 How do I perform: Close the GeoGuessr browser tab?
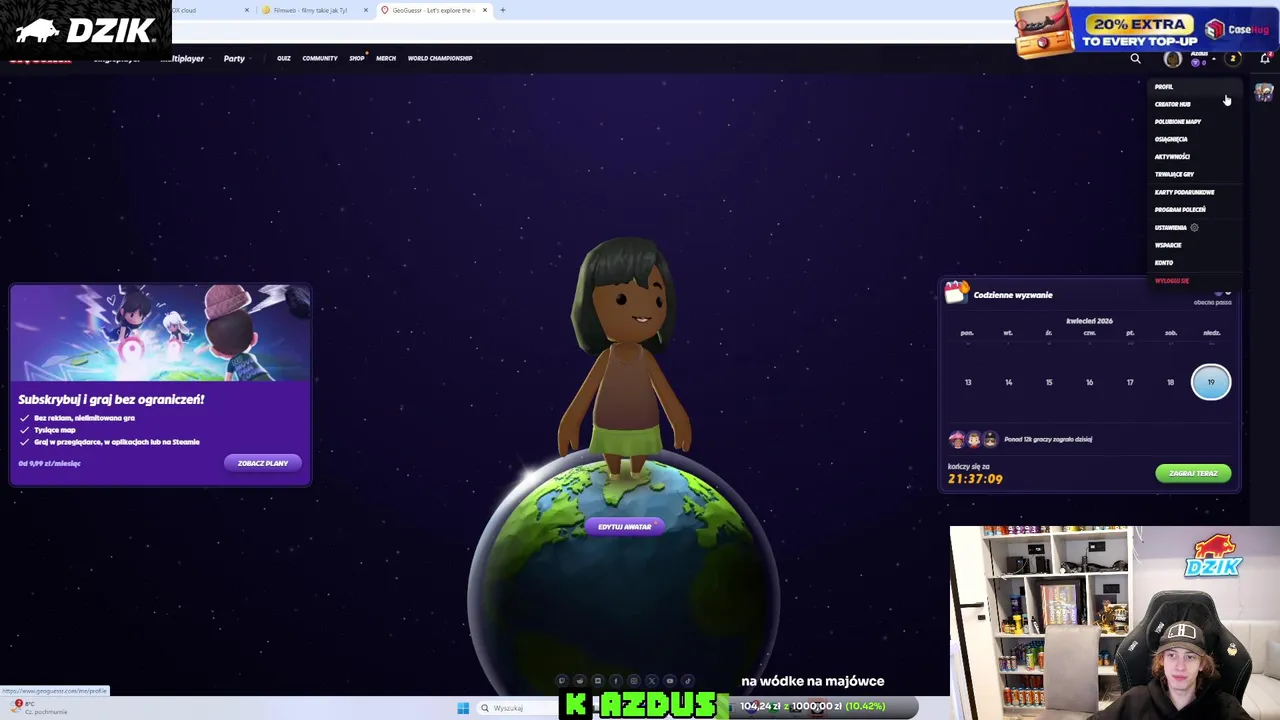click(x=485, y=10)
